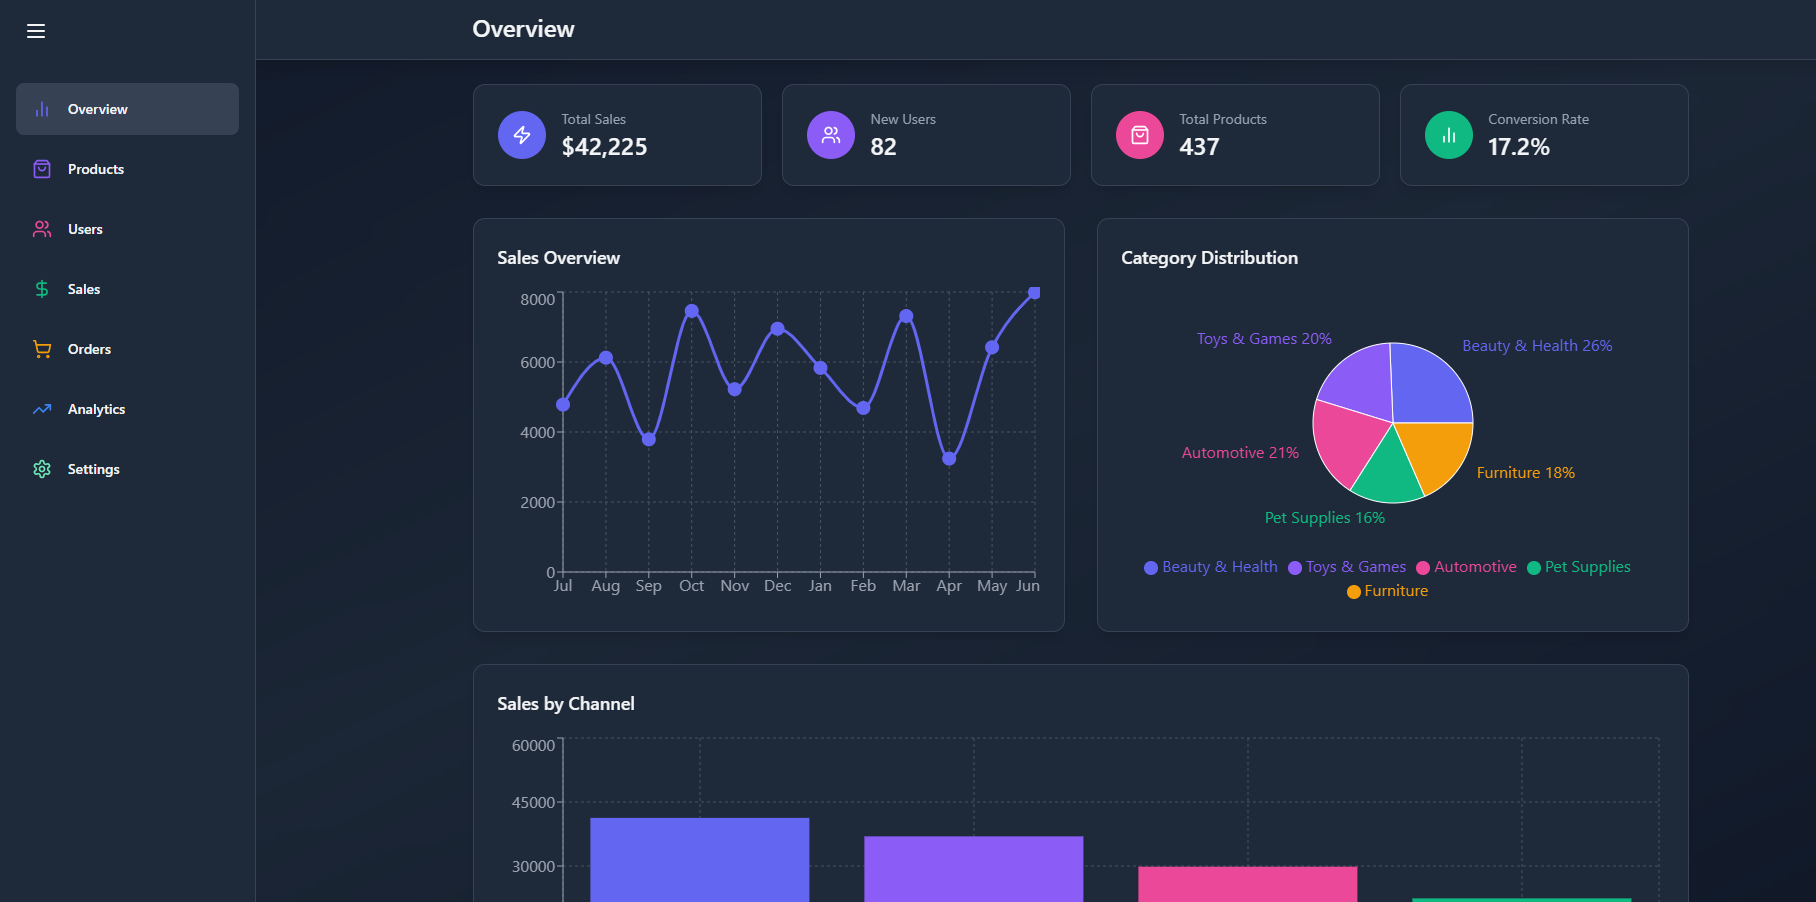This screenshot has width=1816, height=902.
Task: Switch to the Users section
Action: [84, 229]
